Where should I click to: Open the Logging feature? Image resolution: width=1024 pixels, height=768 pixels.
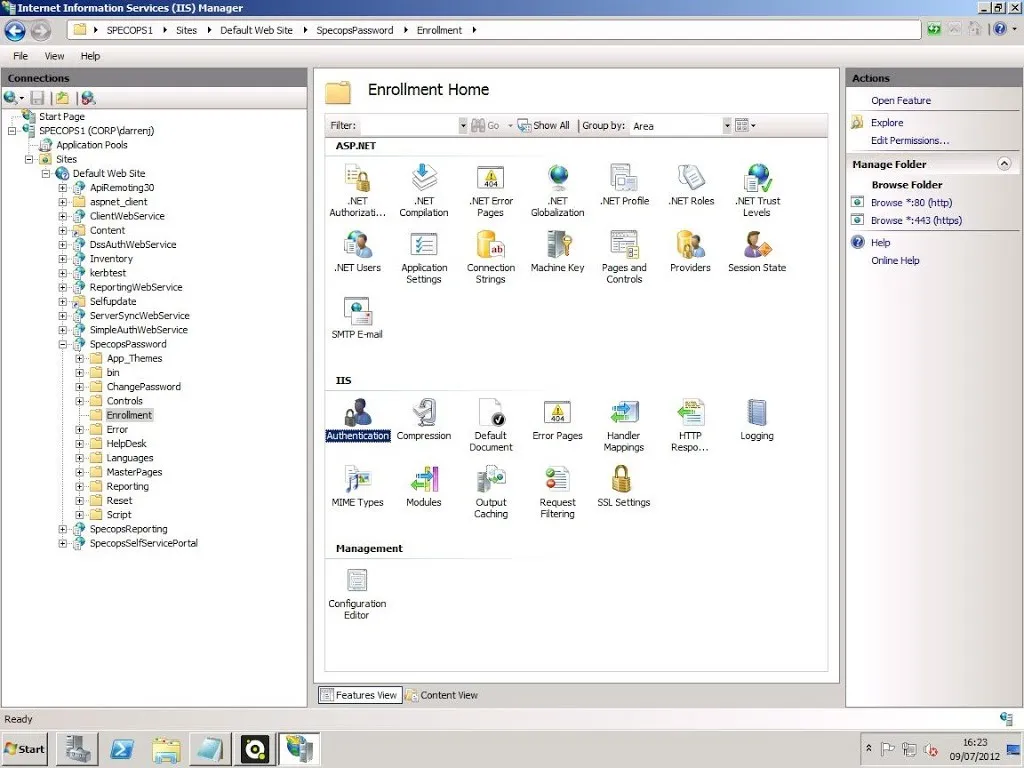pyautogui.click(x=757, y=419)
